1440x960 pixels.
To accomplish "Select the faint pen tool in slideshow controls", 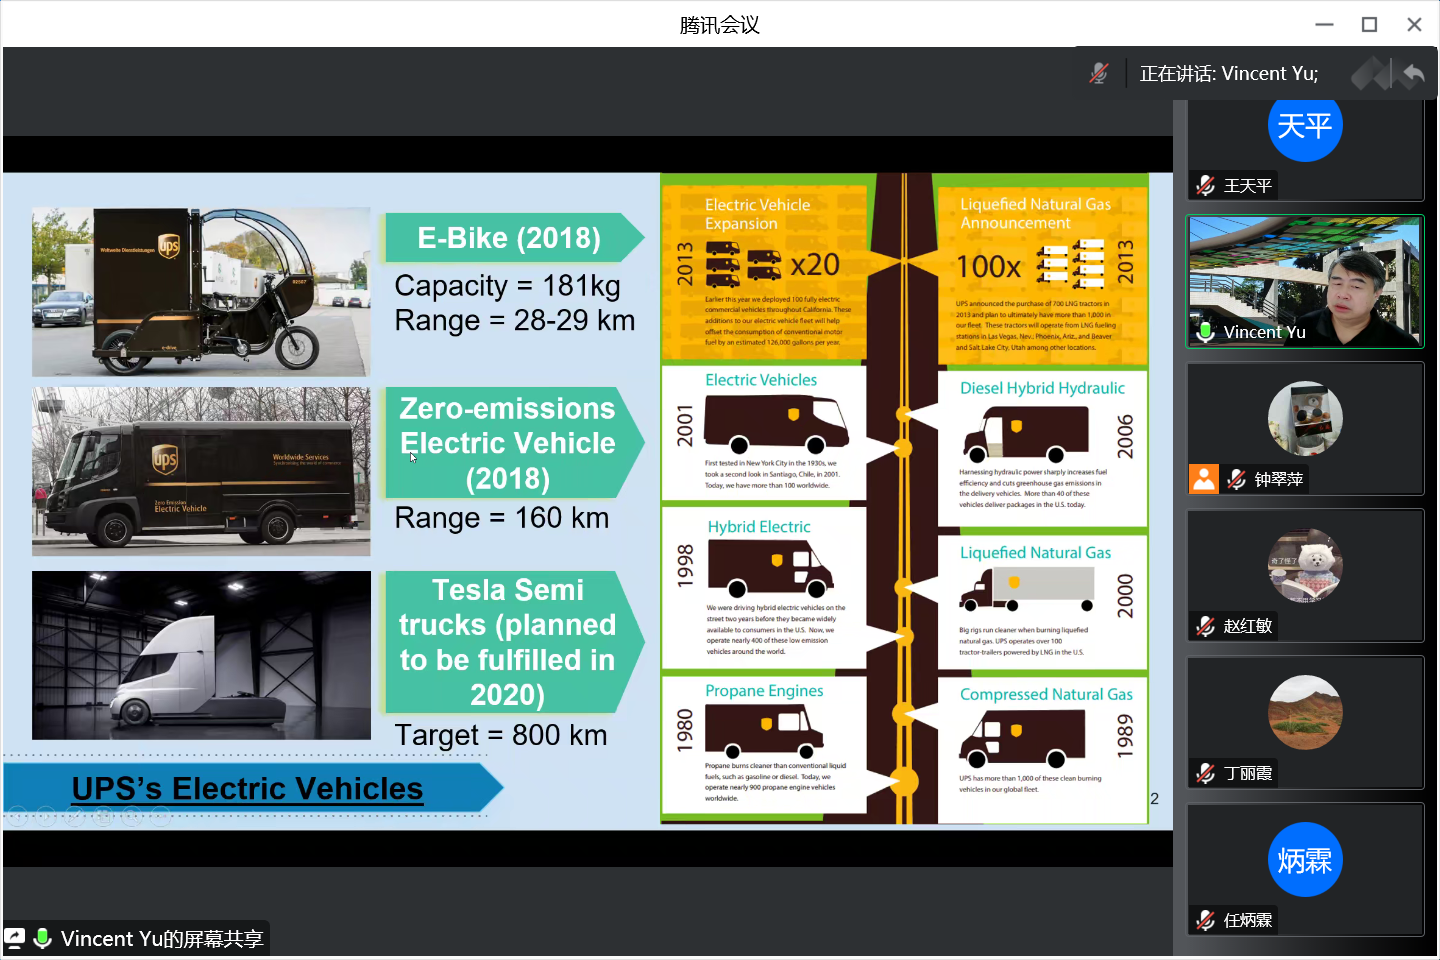I will click(74, 817).
